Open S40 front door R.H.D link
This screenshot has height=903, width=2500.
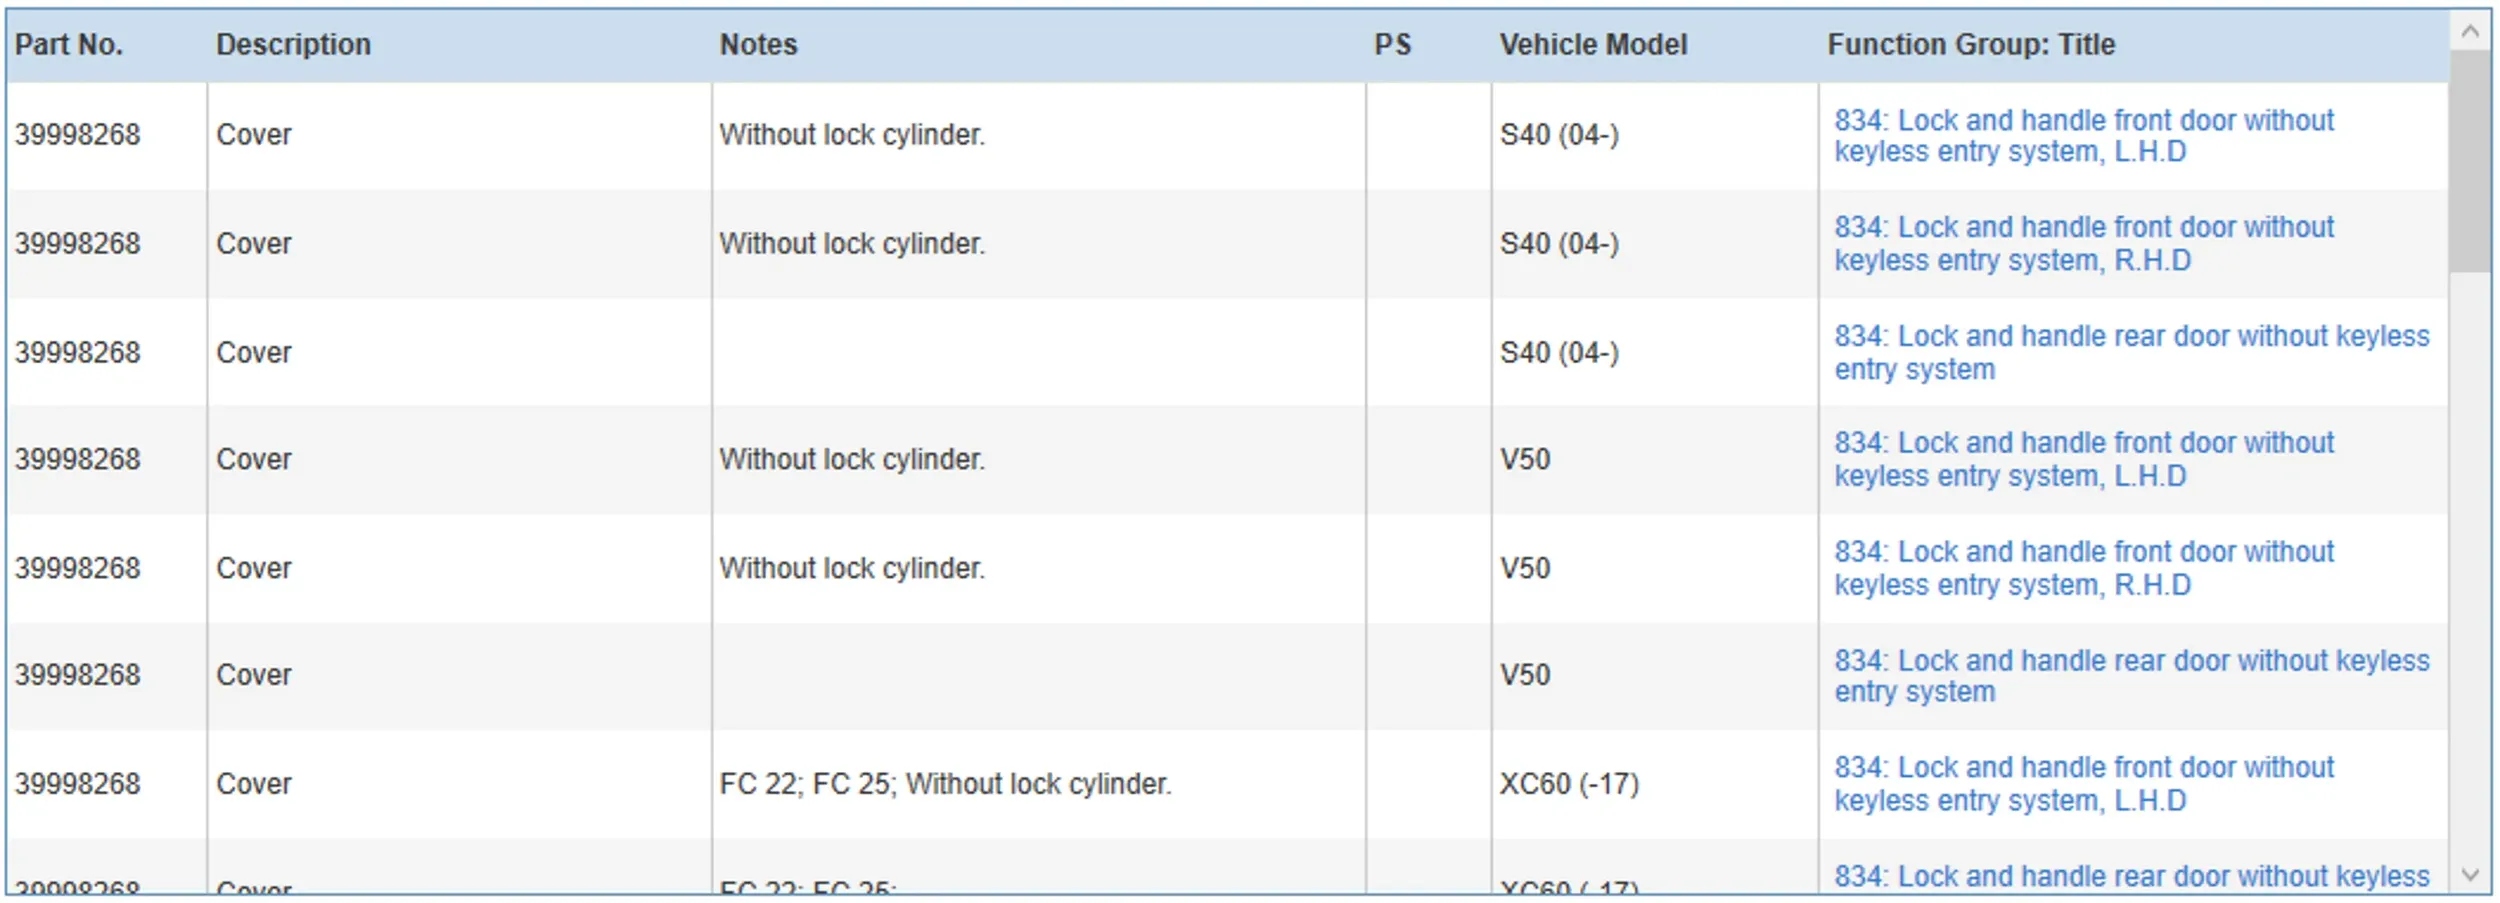pos(2082,244)
